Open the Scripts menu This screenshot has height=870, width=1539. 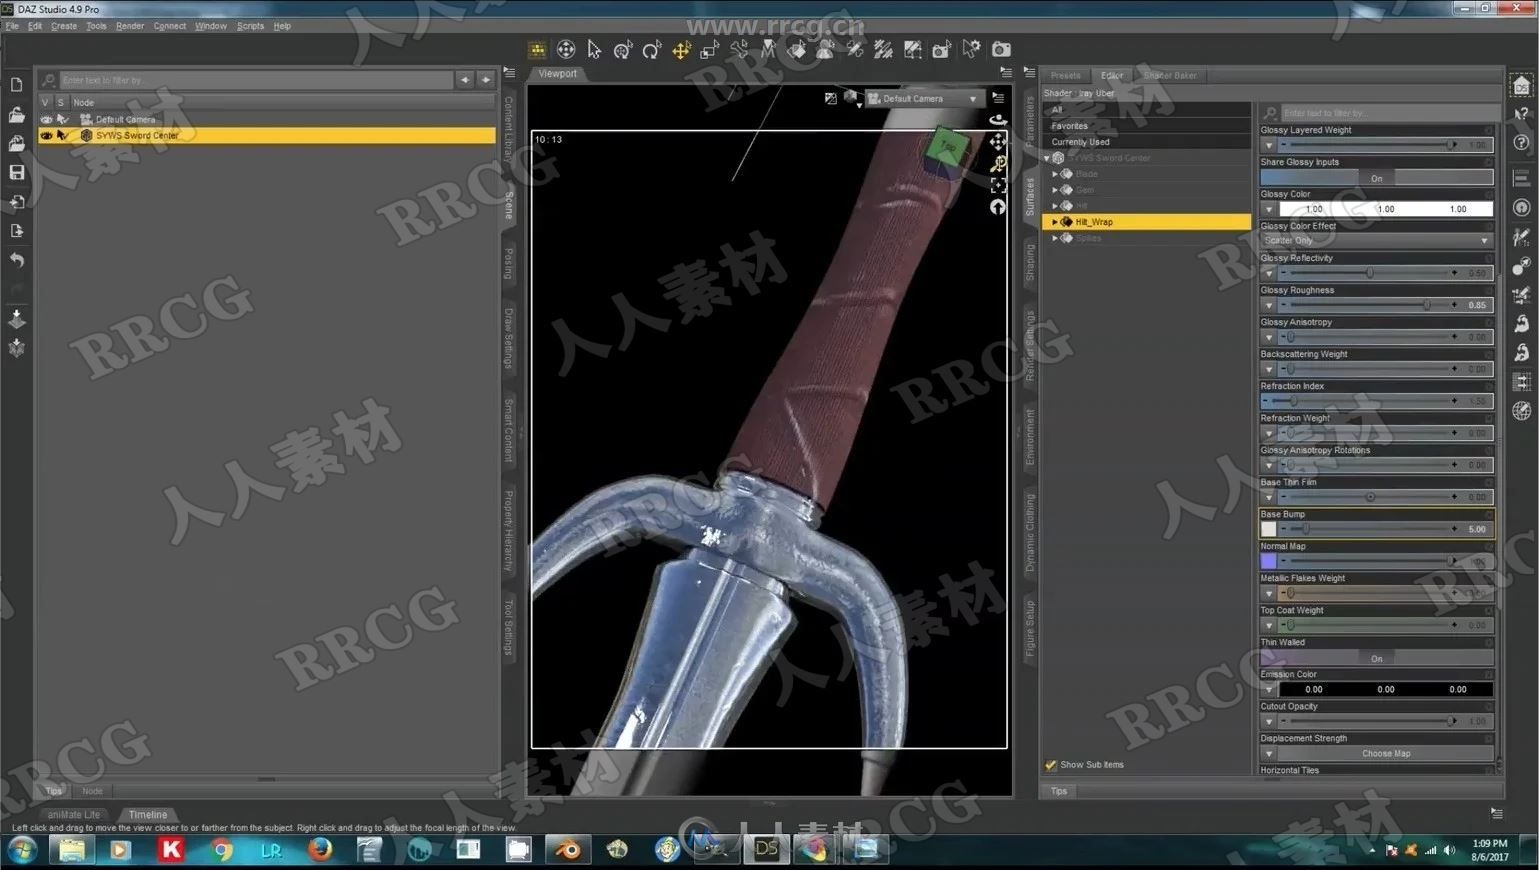(x=250, y=26)
